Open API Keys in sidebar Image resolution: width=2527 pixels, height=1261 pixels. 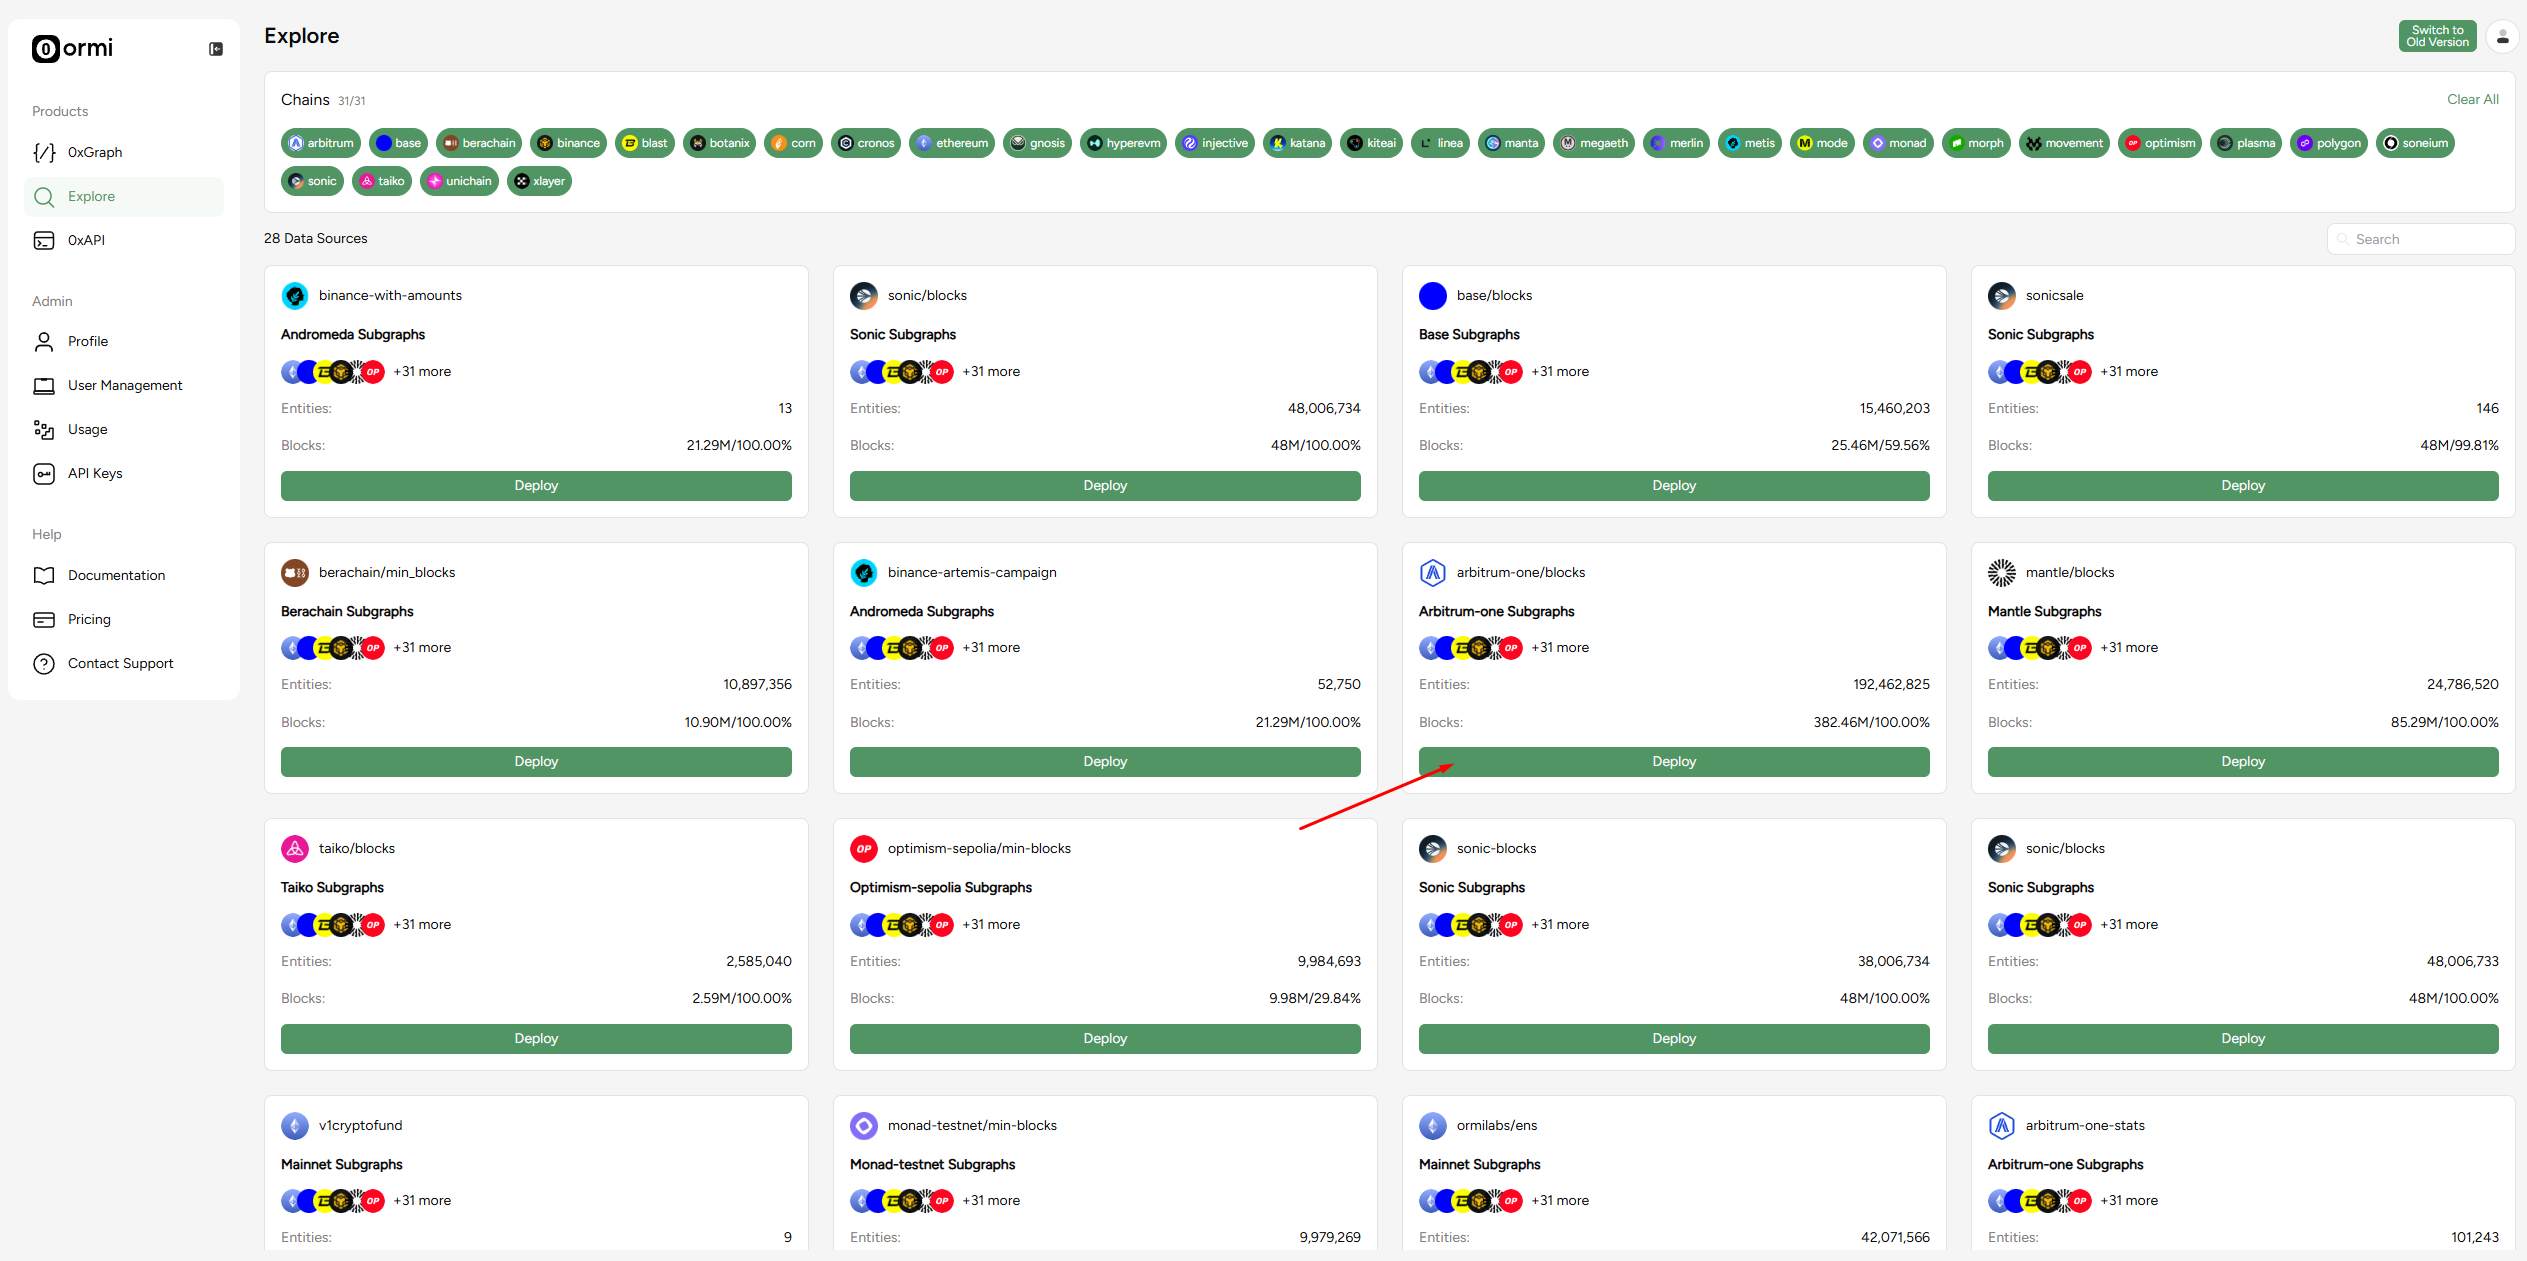pyautogui.click(x=95, y=473)
